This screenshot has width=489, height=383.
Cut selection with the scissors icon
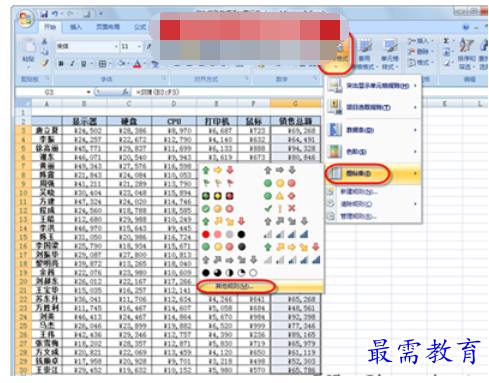point(45,42)
